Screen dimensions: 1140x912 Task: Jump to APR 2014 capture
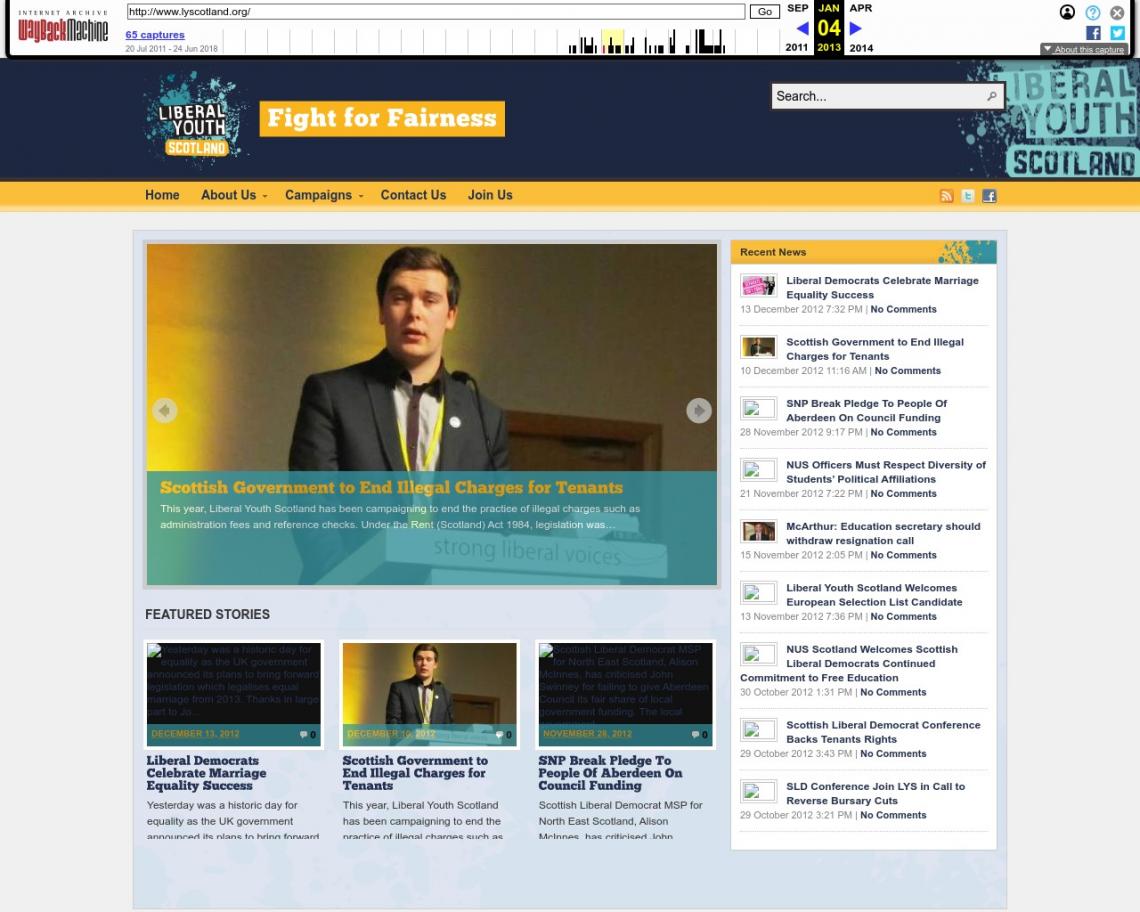tap(861, 28)
